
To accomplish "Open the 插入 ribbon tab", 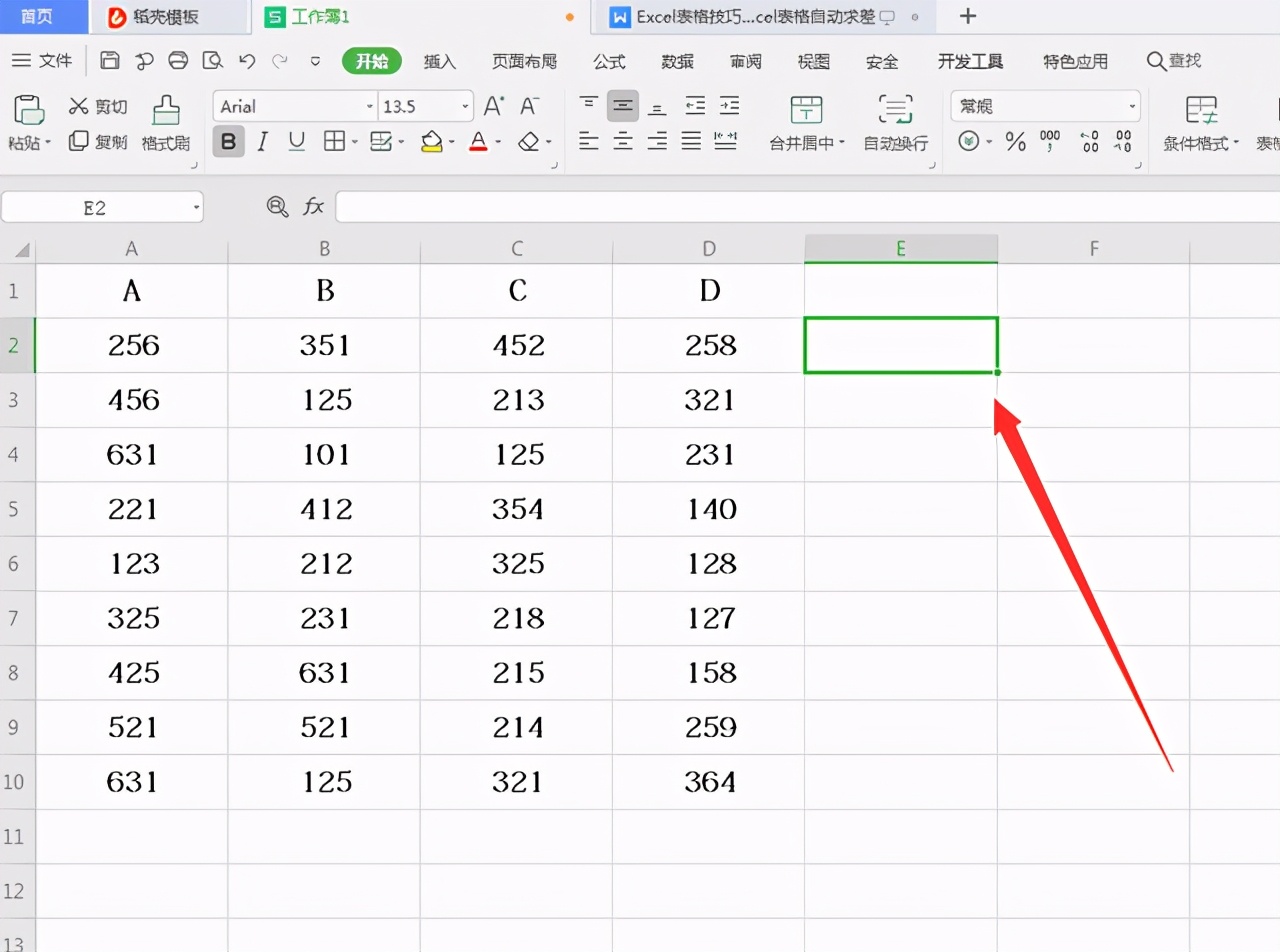I will (439, 61).
